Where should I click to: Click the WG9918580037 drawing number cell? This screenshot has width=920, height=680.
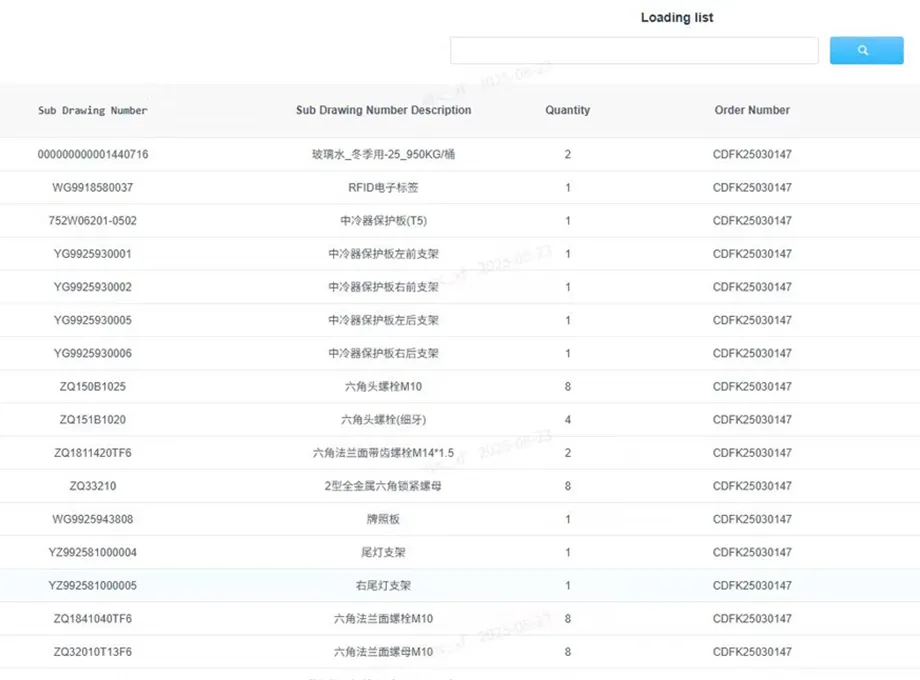[93, 188]
